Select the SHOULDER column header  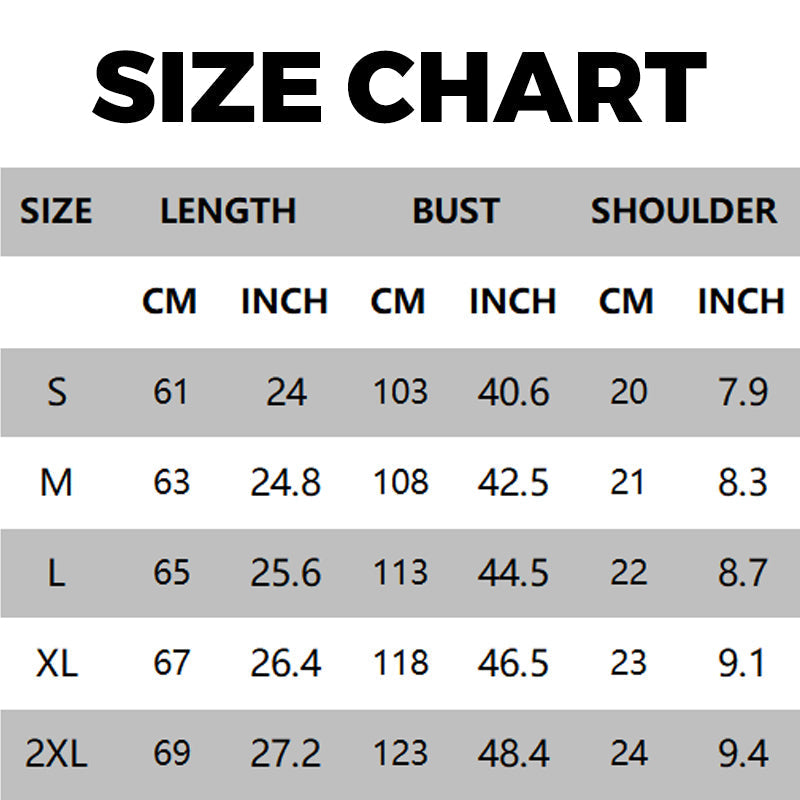[x=683, y=211]
